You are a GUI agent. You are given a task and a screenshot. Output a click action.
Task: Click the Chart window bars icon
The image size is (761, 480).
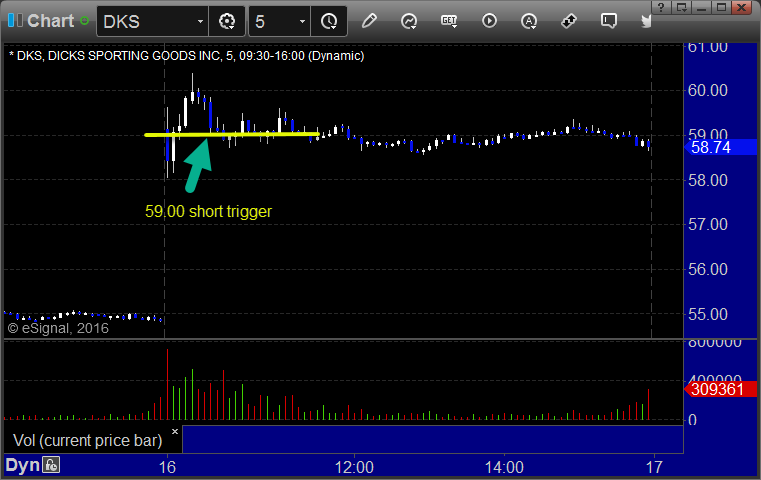pos(15,21)
